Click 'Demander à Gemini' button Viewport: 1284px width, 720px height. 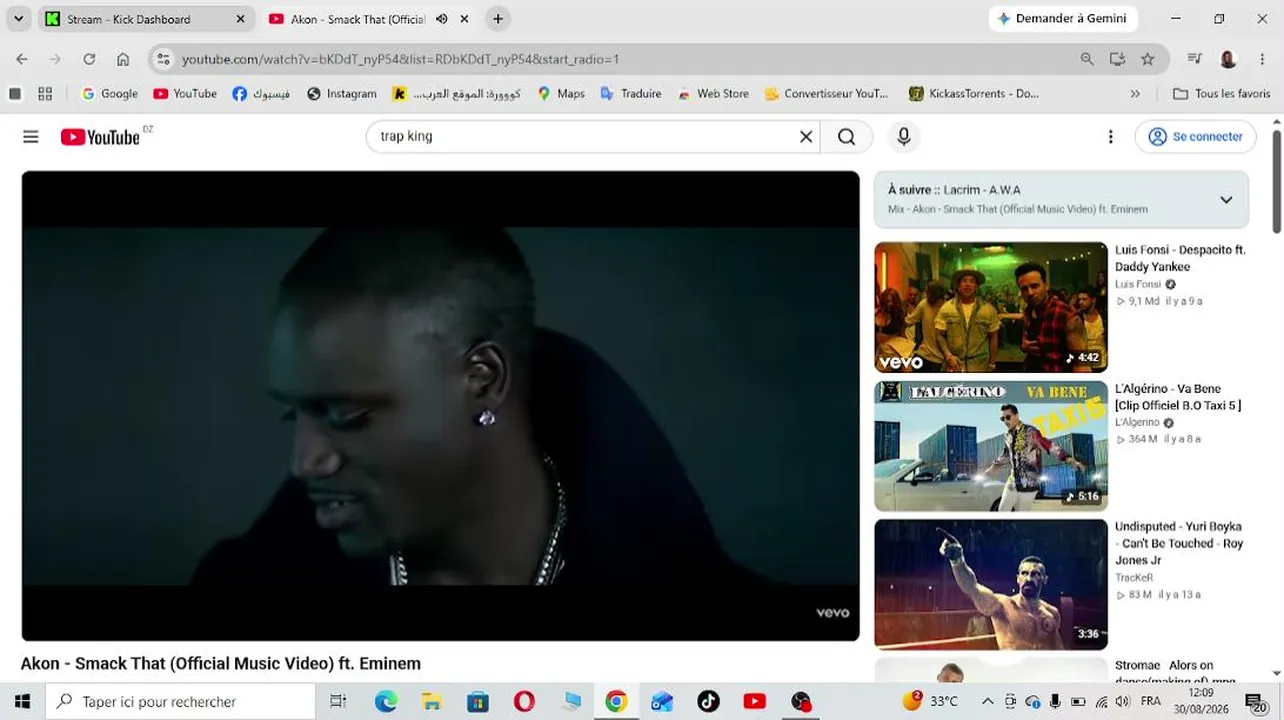[1061, 19]
